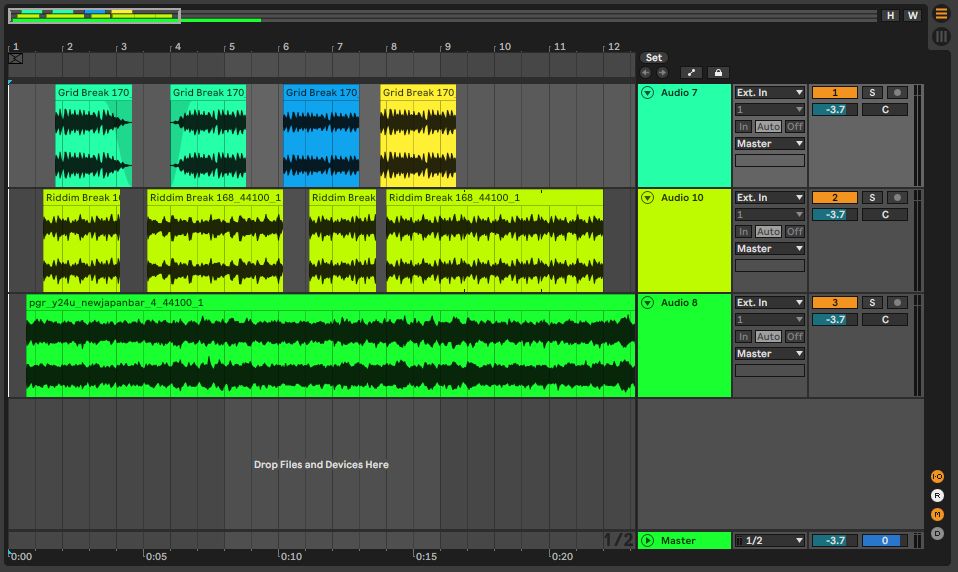Solo the Audio 10 track
The image size is (958, 572).
pos(872,197)
